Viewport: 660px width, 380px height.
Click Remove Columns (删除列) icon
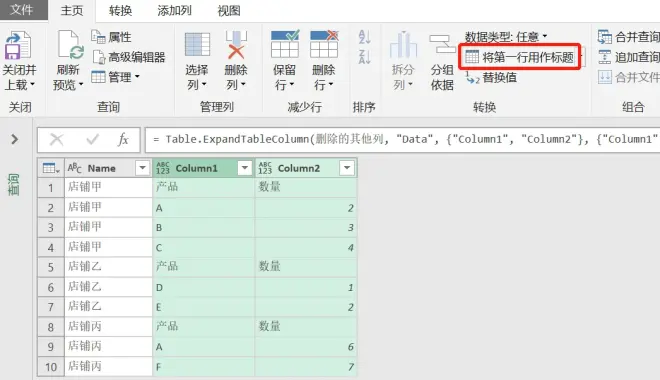coord(236,45)
